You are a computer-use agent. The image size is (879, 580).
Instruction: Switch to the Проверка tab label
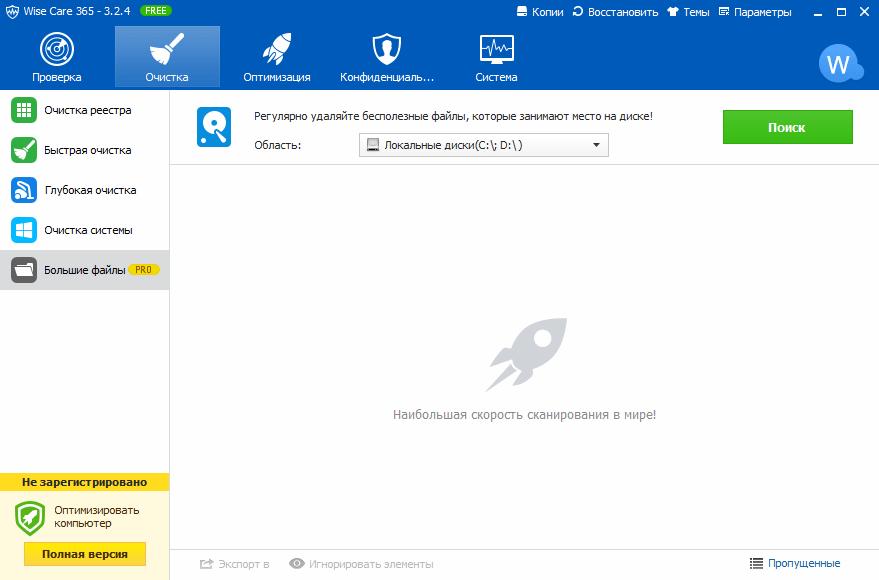click(57, 77)
